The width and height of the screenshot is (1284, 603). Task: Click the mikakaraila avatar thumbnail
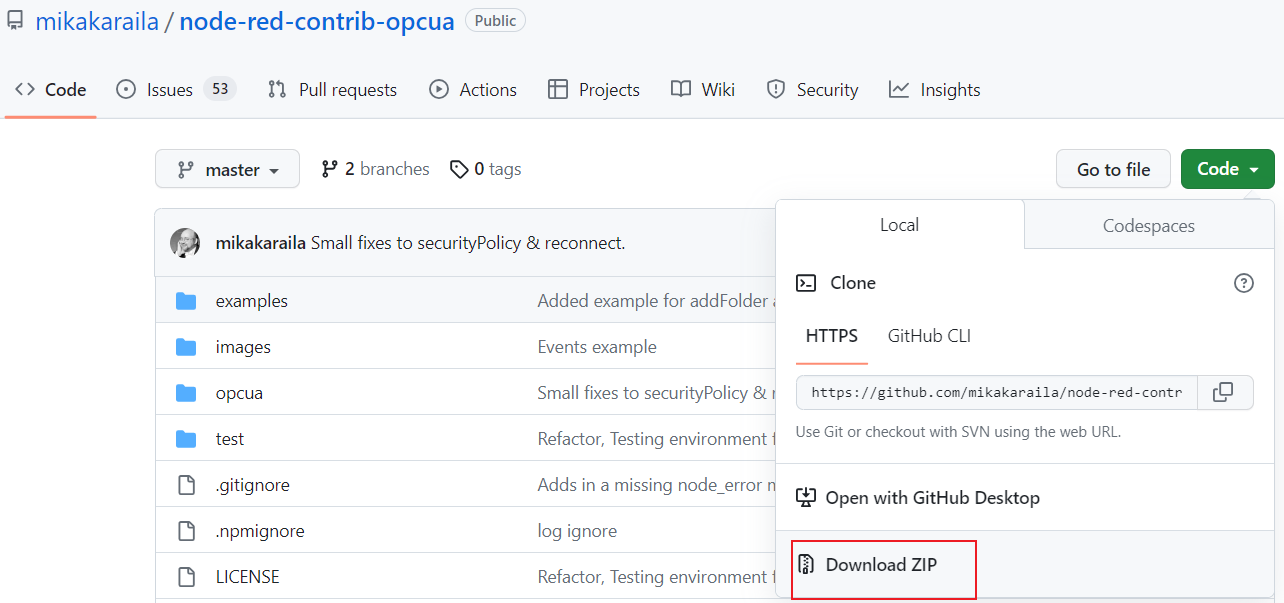click(185, 243)
